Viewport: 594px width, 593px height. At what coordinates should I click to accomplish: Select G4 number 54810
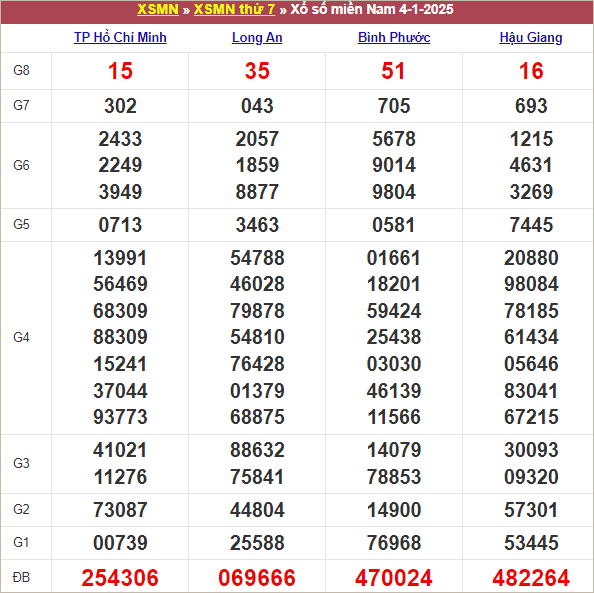257,337
